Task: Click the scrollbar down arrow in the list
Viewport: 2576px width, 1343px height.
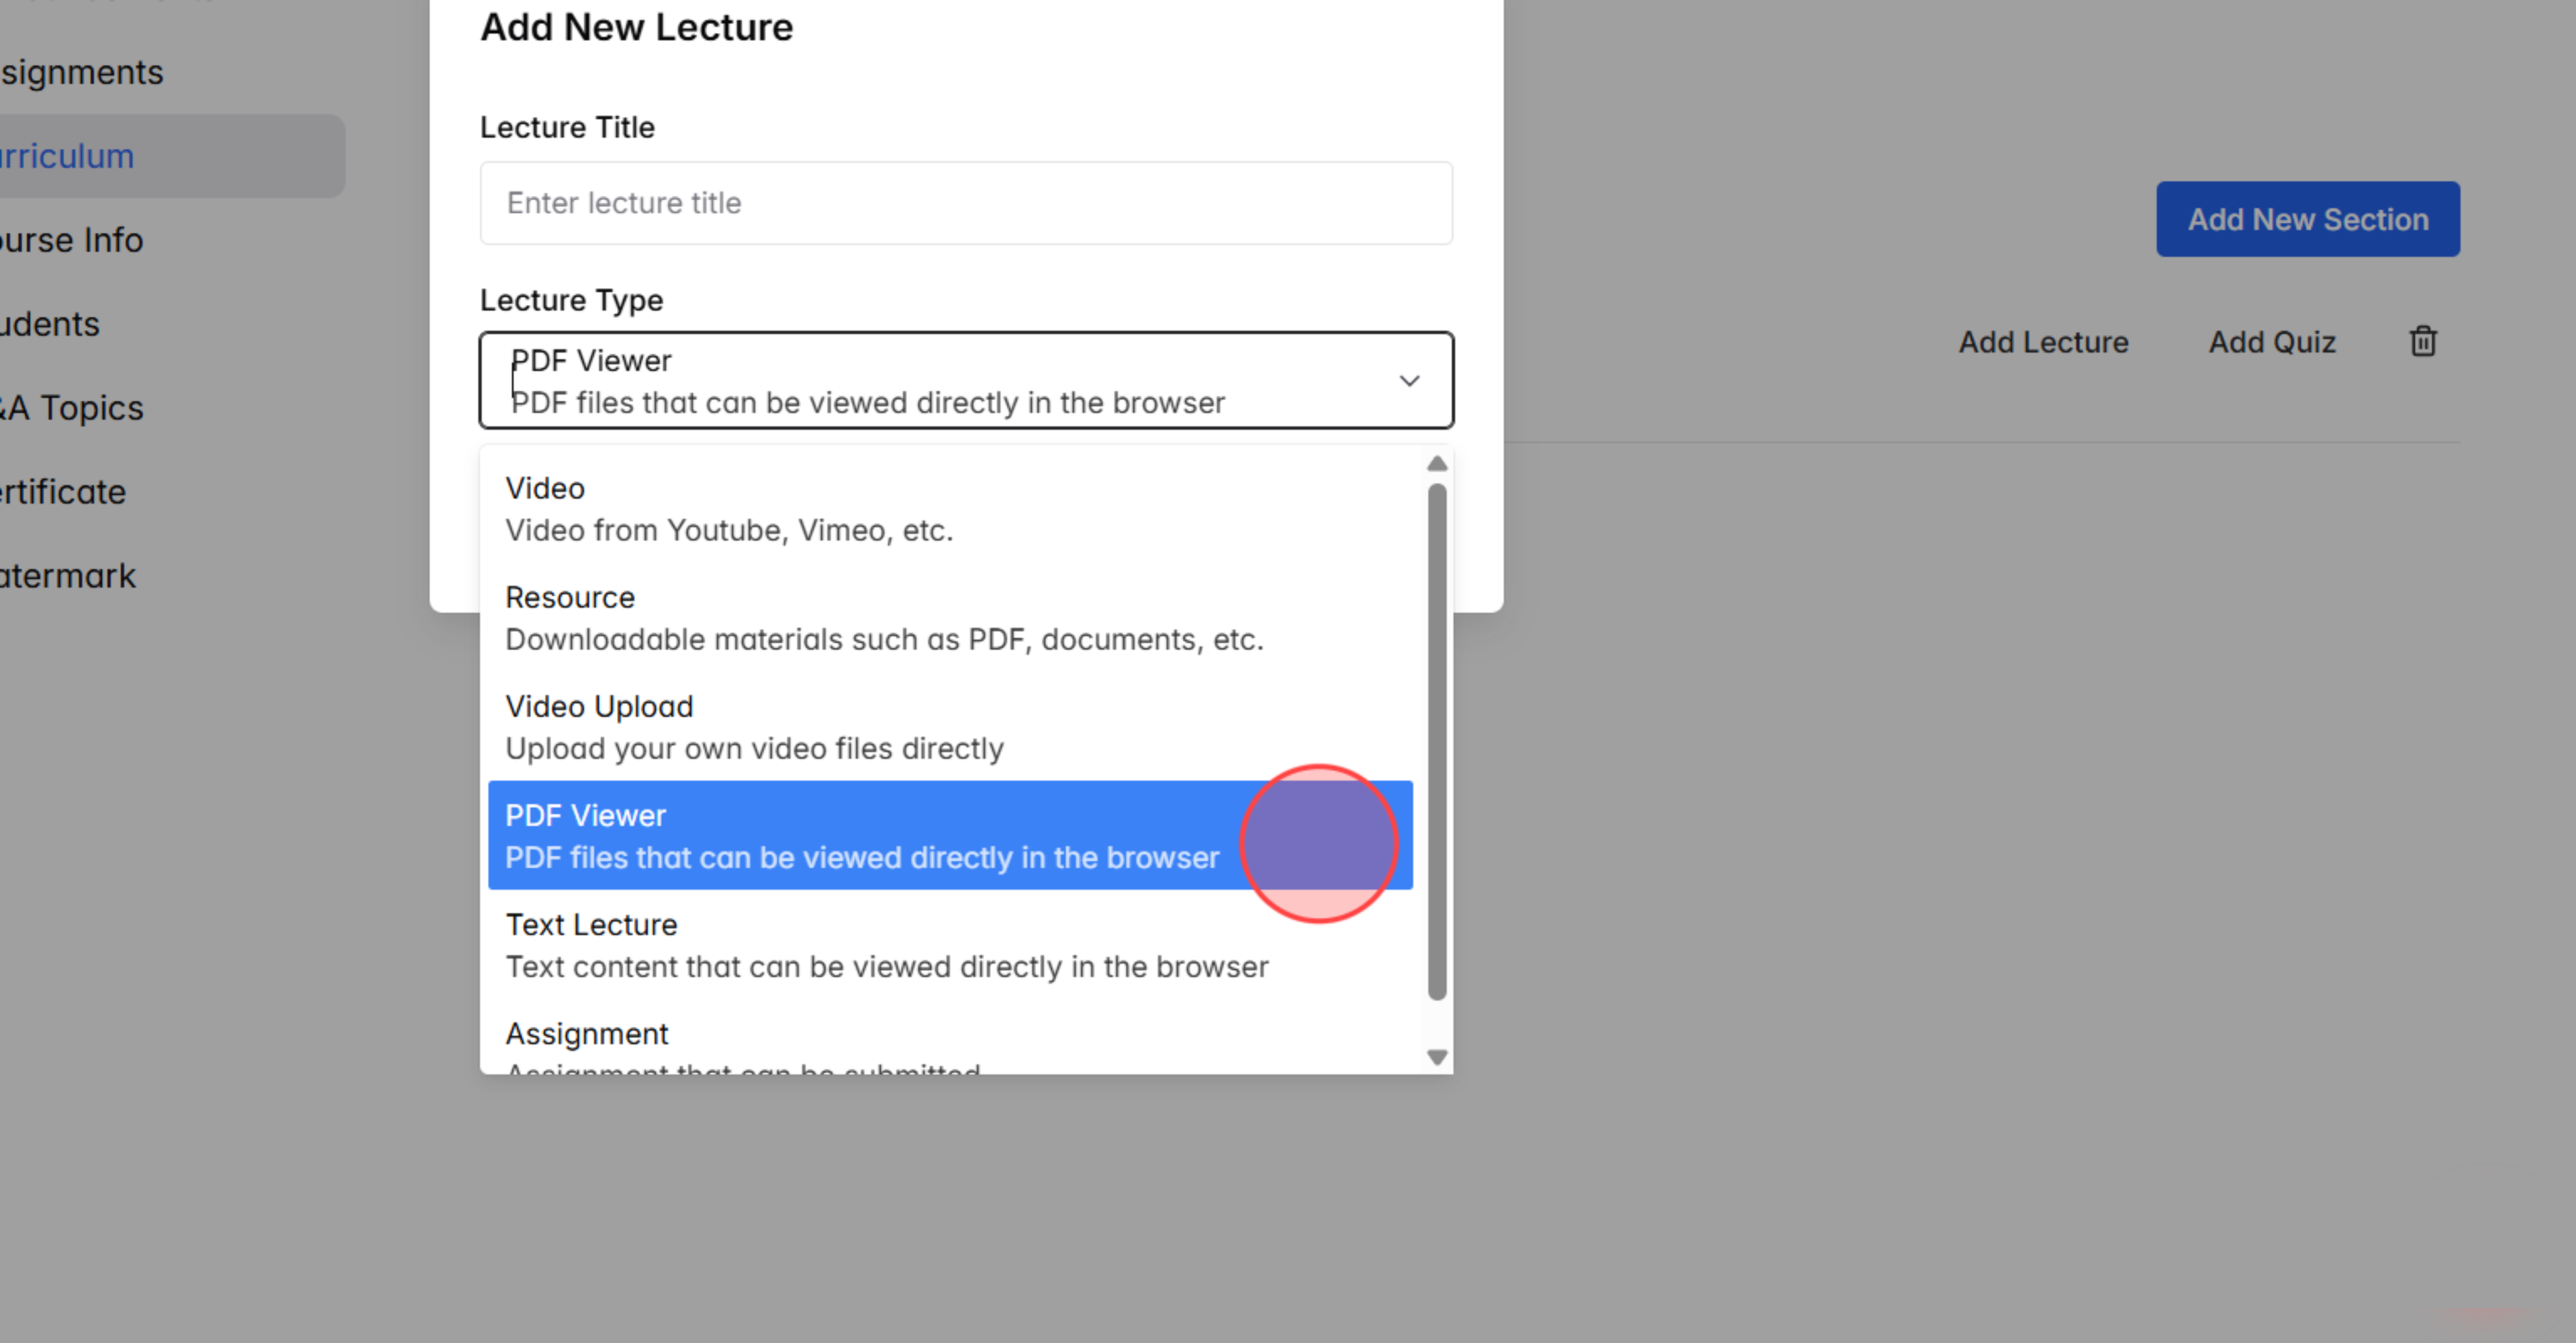Action: [1437, 1056]
